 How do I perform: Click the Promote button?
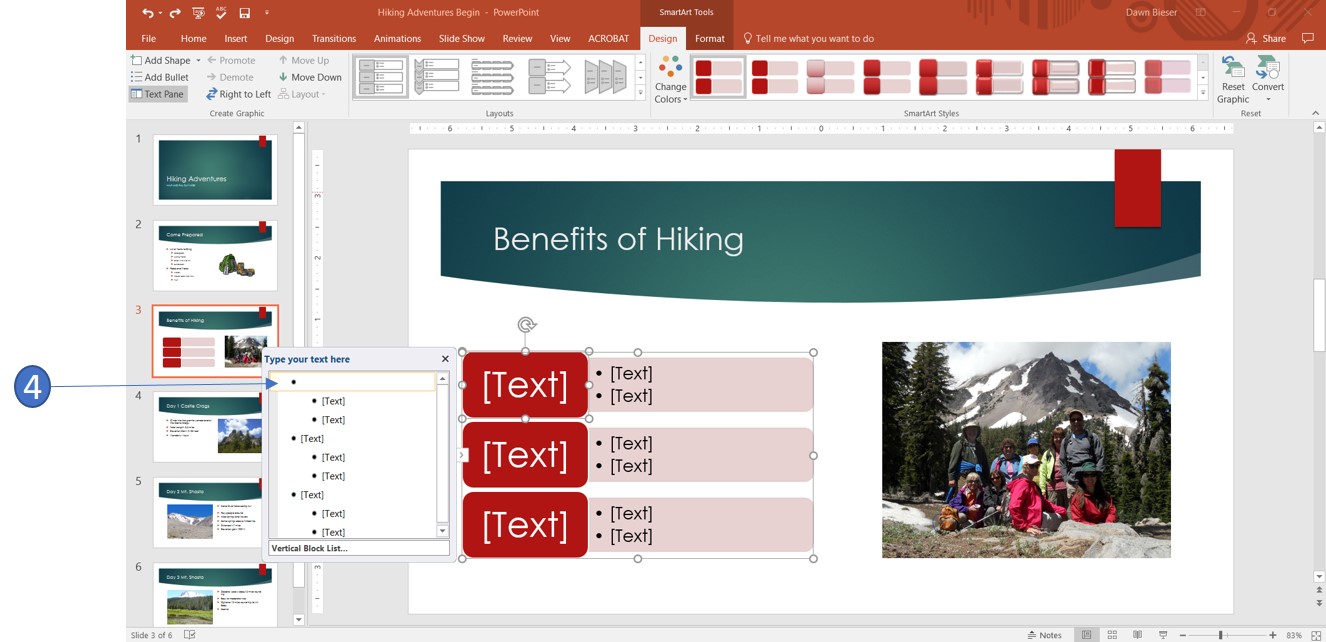(x=231, y=61)
